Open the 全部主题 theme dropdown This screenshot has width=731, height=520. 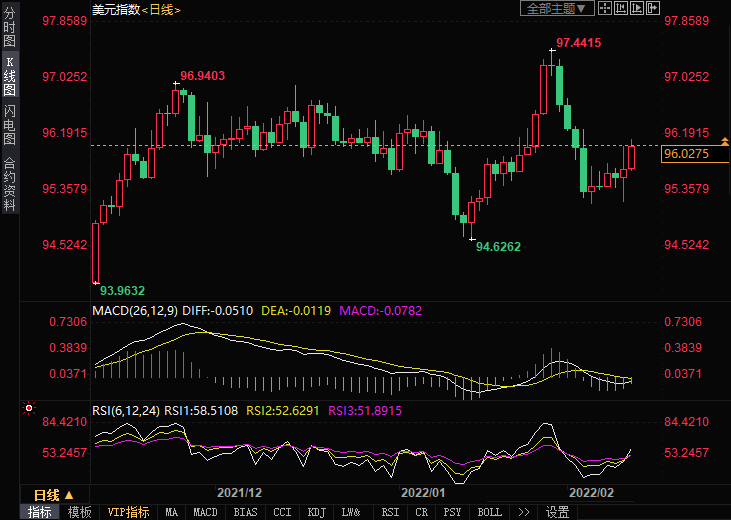(x=557, y=8)
